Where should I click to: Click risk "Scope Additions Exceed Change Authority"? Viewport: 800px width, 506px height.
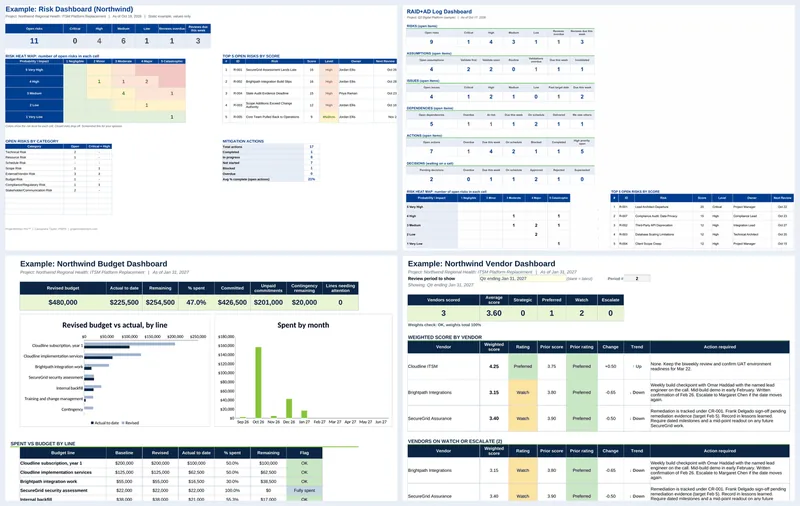[269, 105]
